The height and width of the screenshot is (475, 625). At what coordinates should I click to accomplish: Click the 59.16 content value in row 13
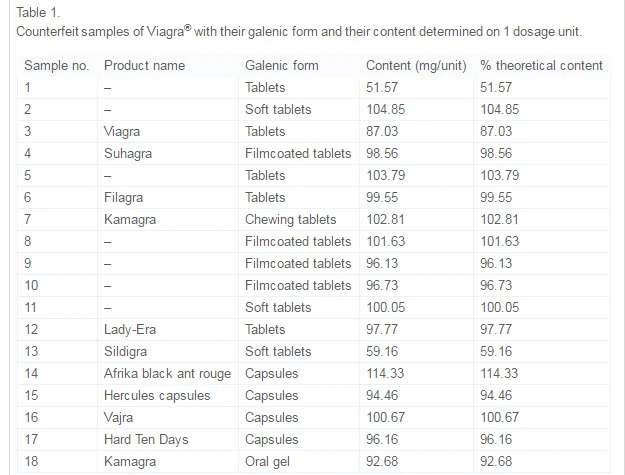(x=382, y=351)
